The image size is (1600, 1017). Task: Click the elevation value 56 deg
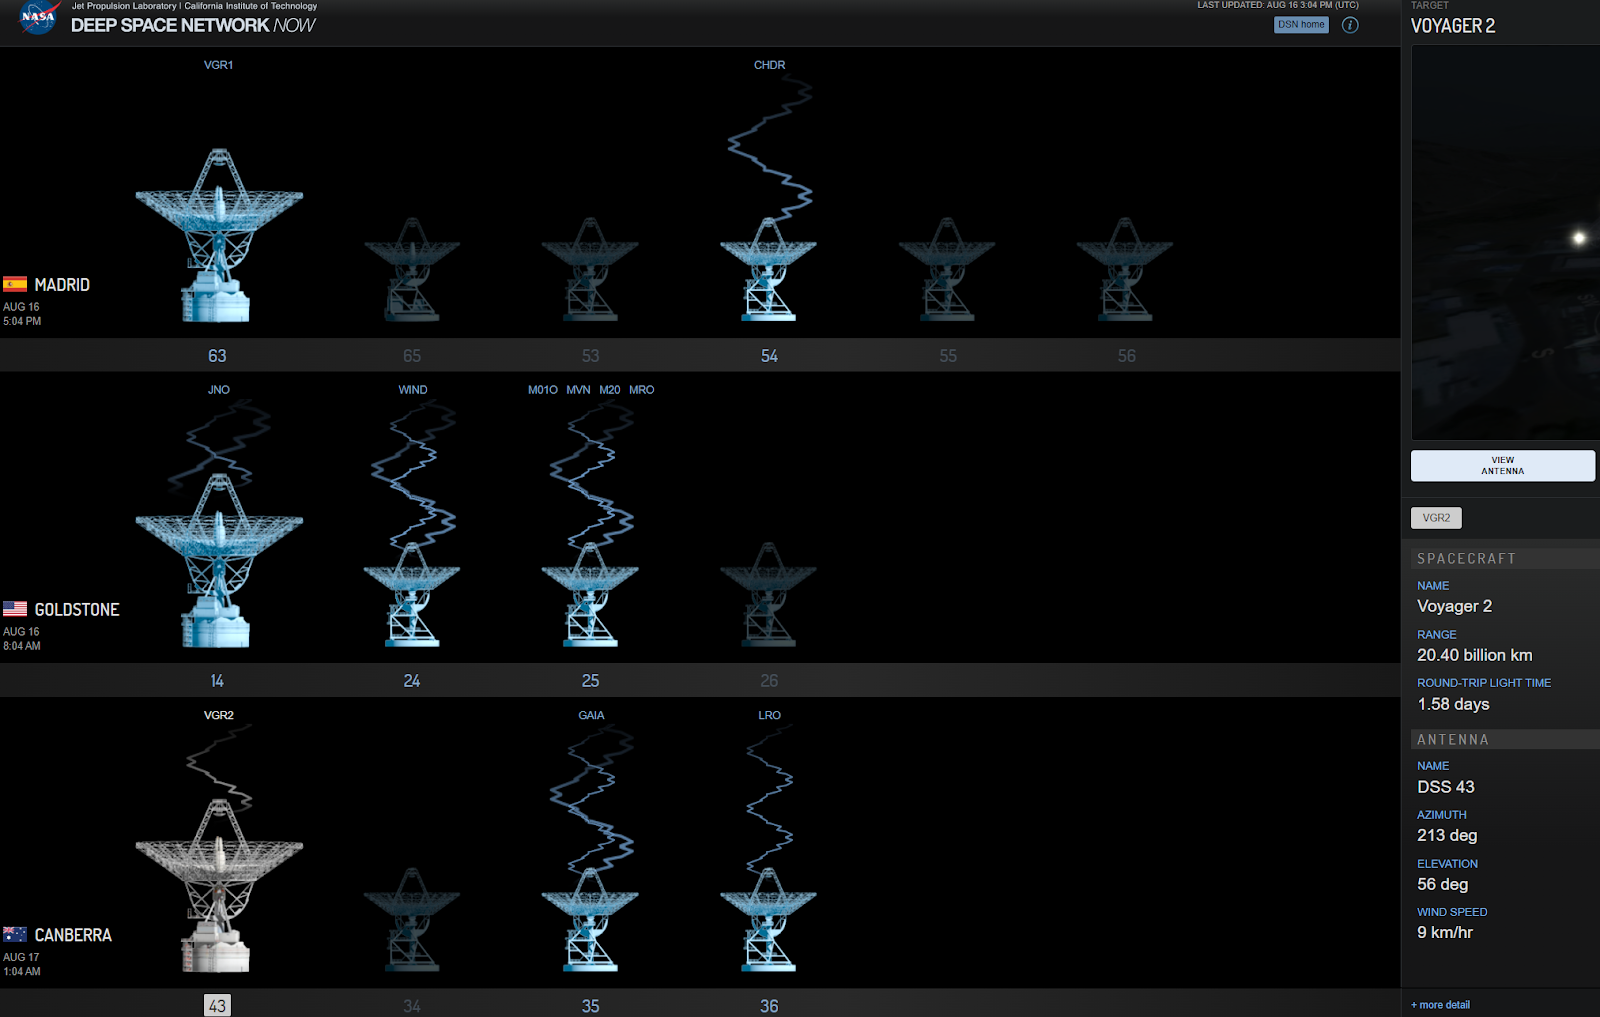[1442, 884]
